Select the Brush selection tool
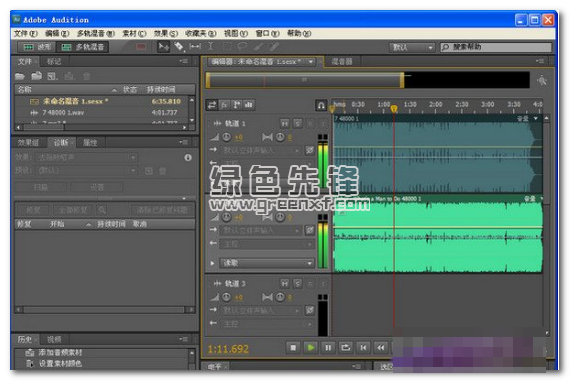This screenshot has height=381, width=570. (258, 47)
